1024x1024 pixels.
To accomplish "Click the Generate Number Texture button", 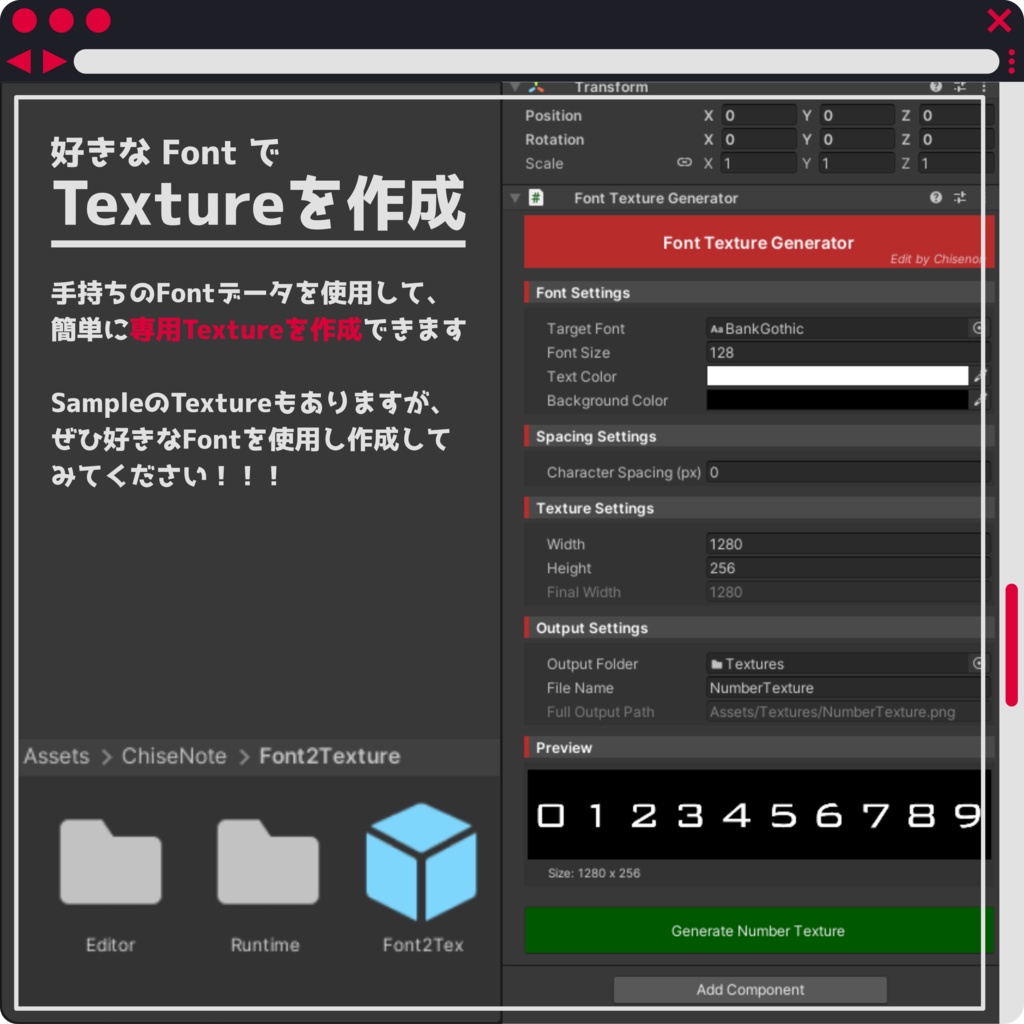I will [758, 931].
